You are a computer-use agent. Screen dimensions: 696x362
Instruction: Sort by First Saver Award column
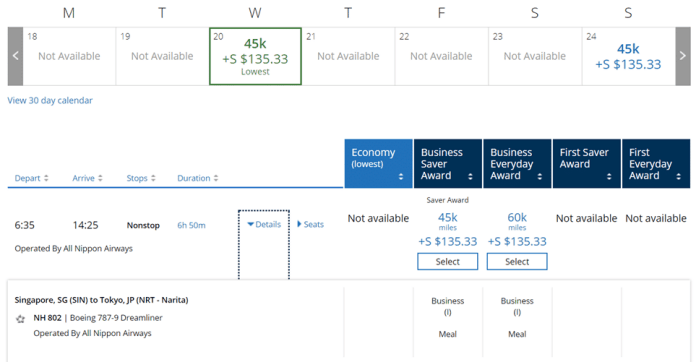coord(586,164)
